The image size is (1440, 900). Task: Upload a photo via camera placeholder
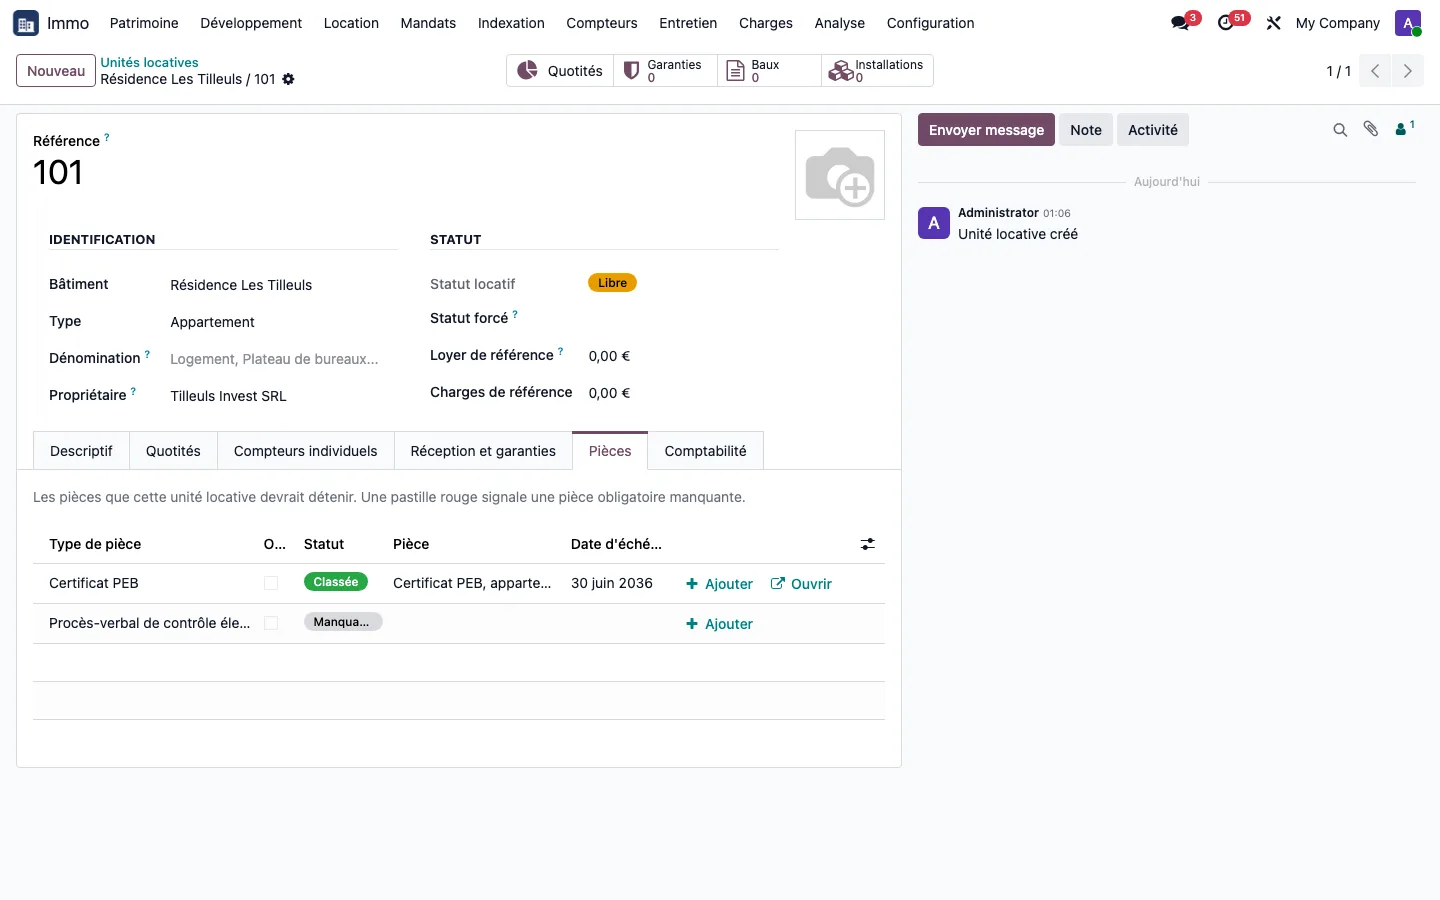[x=840, y=175]
